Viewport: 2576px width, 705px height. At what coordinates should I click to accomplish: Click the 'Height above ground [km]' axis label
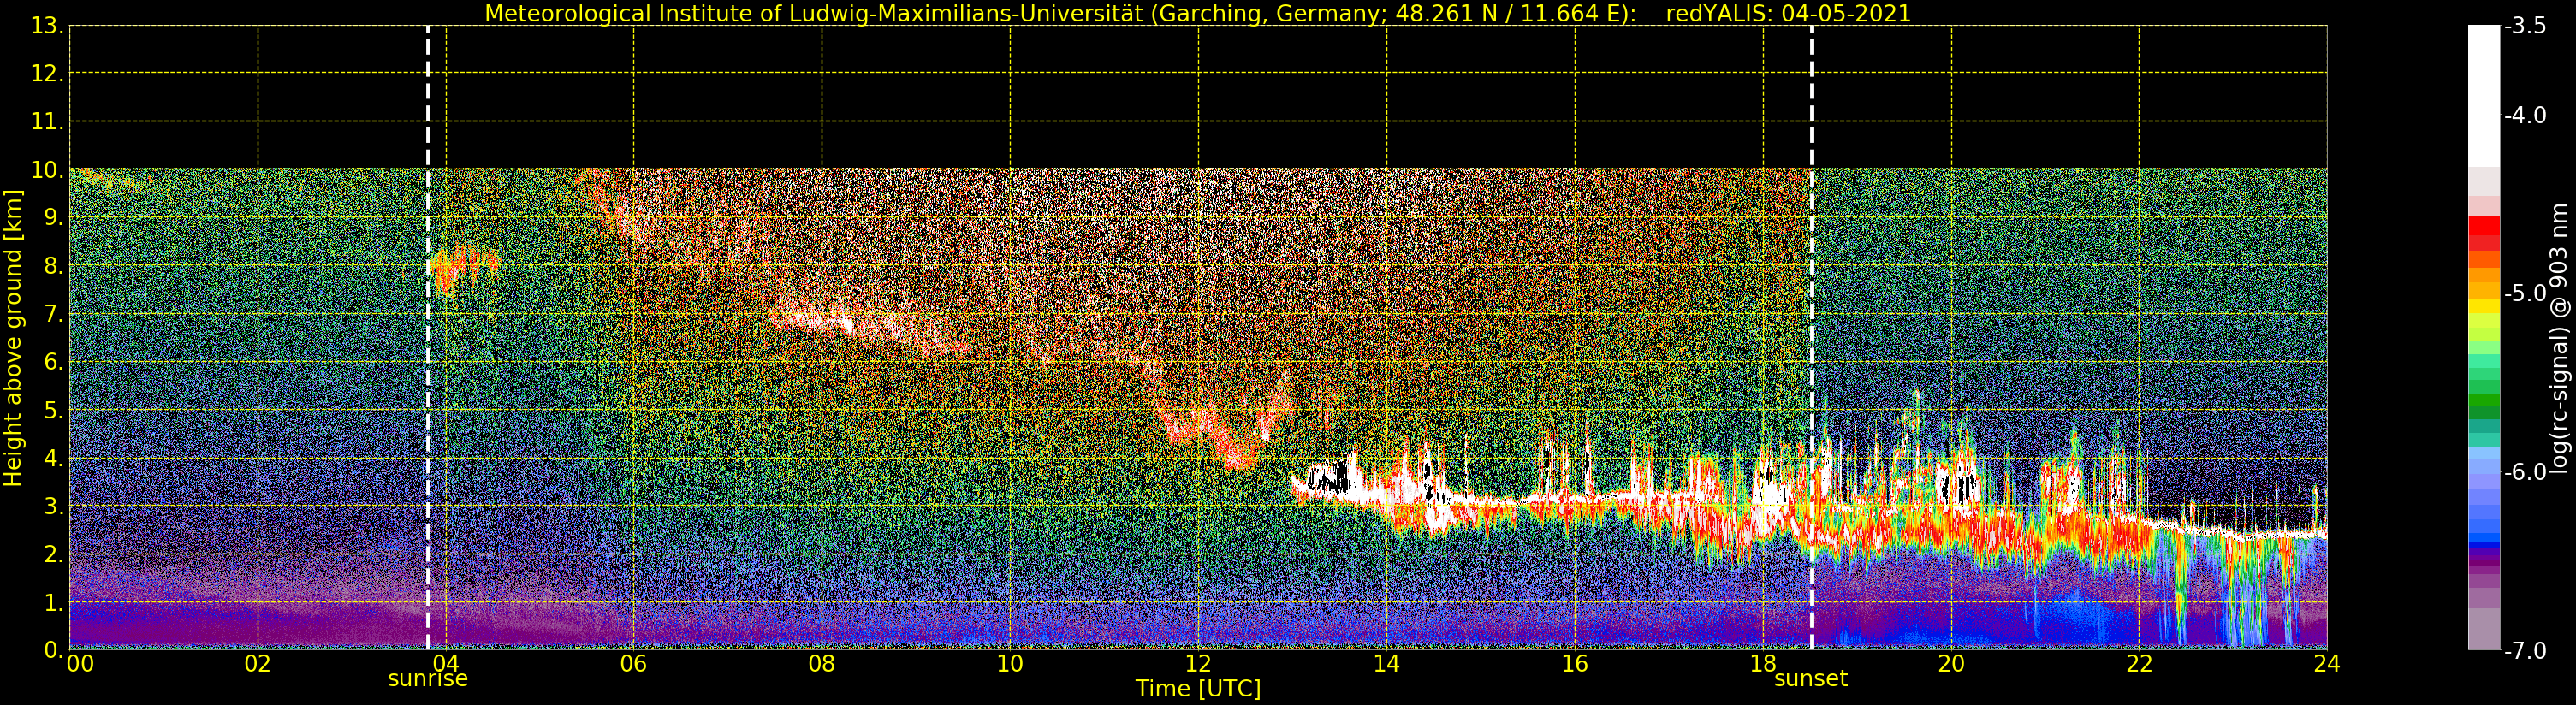(x=13, y=338)
